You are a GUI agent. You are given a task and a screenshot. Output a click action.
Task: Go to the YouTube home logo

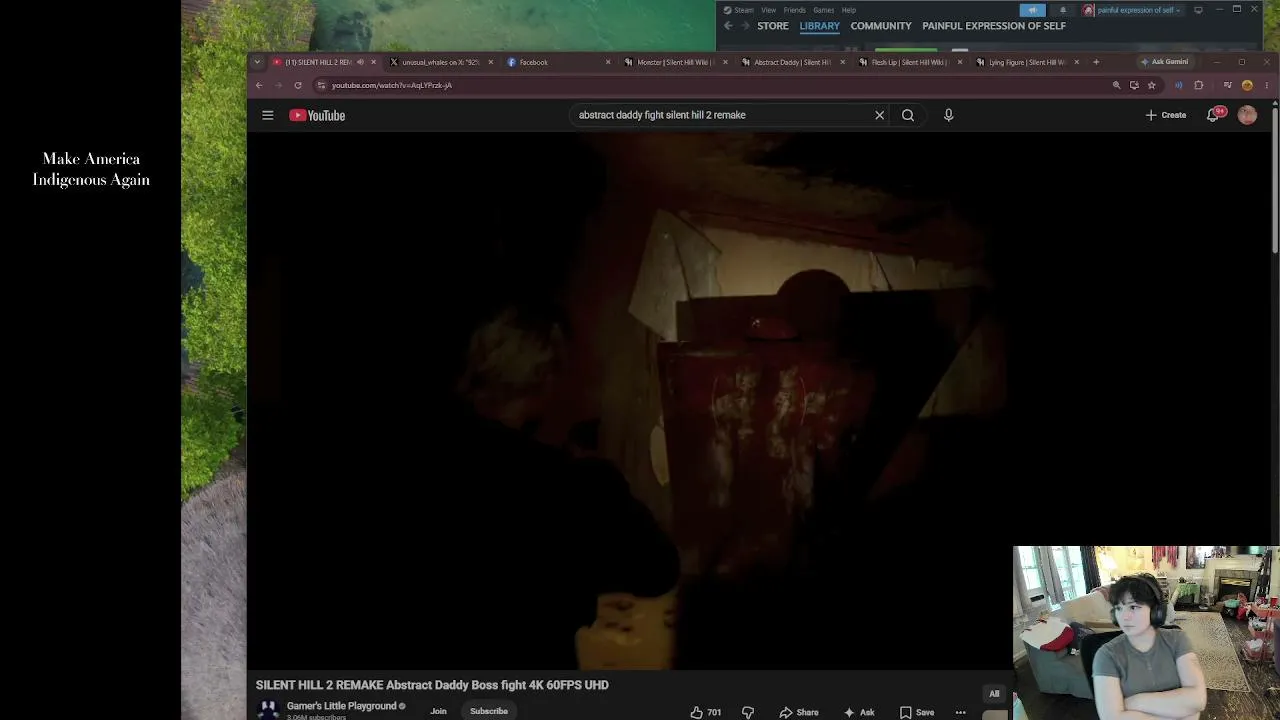point(317,115)
